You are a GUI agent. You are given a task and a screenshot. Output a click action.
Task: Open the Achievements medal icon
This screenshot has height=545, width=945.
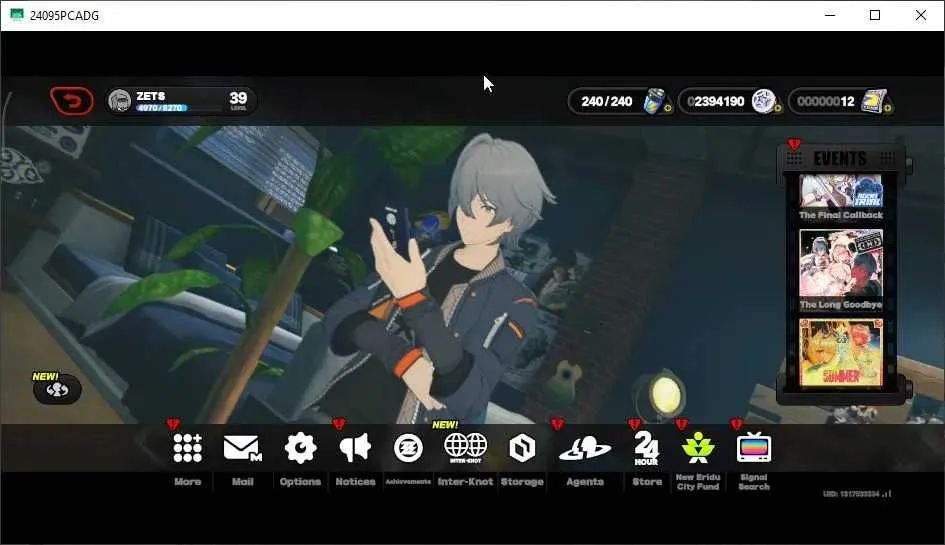click(x=408, y=449)
